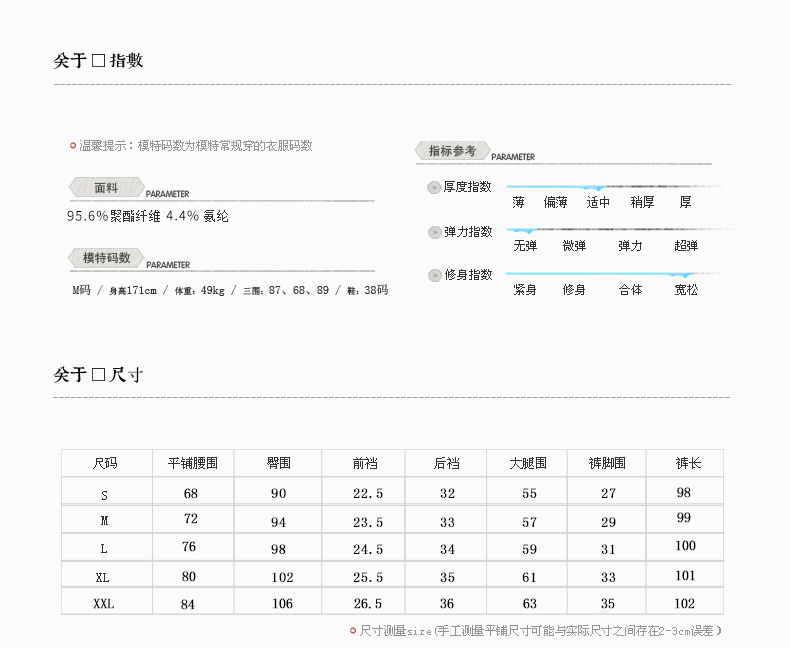The width and height of the screenshot is (790, 648).
Task: Select the 指标参考 ribbon badge
Action: (452, 151)
